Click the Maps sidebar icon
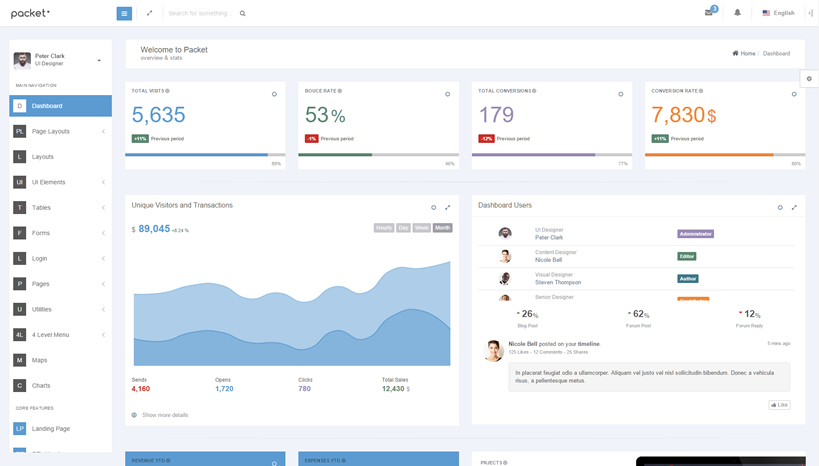 [x=20, y=360]
